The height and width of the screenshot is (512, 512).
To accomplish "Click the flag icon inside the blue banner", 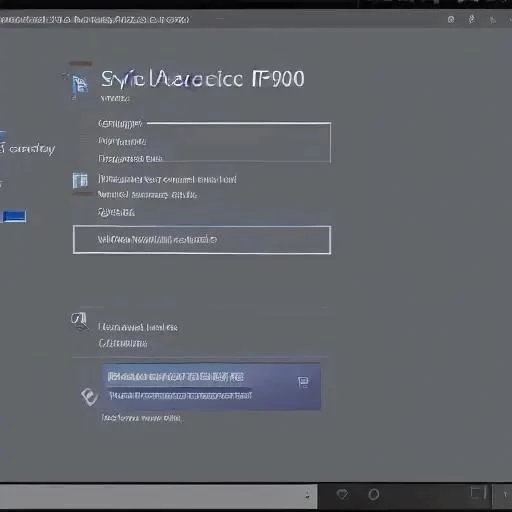I will (x=303, y=382).
